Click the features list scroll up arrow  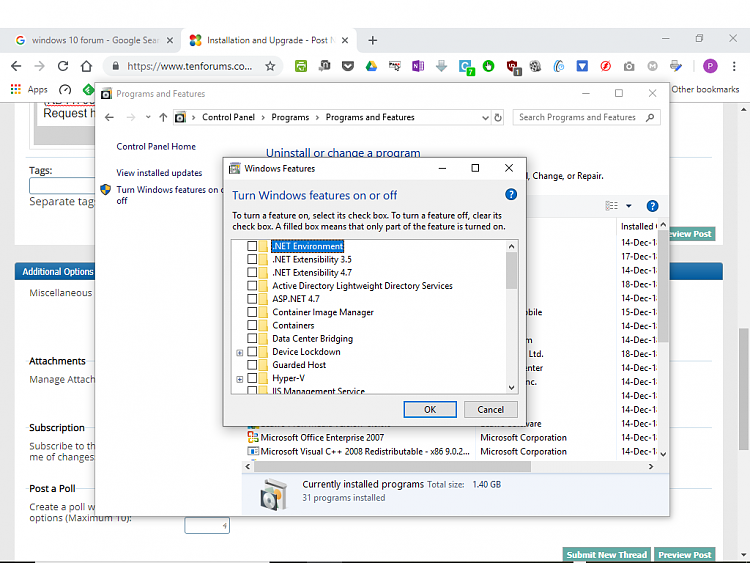(511, 246)
